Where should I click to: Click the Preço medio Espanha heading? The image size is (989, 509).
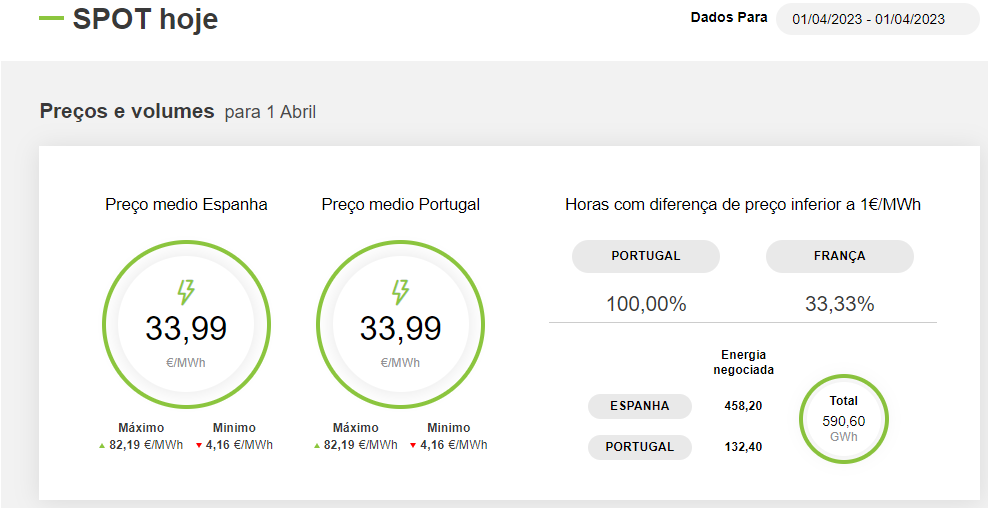coord(186,205)
